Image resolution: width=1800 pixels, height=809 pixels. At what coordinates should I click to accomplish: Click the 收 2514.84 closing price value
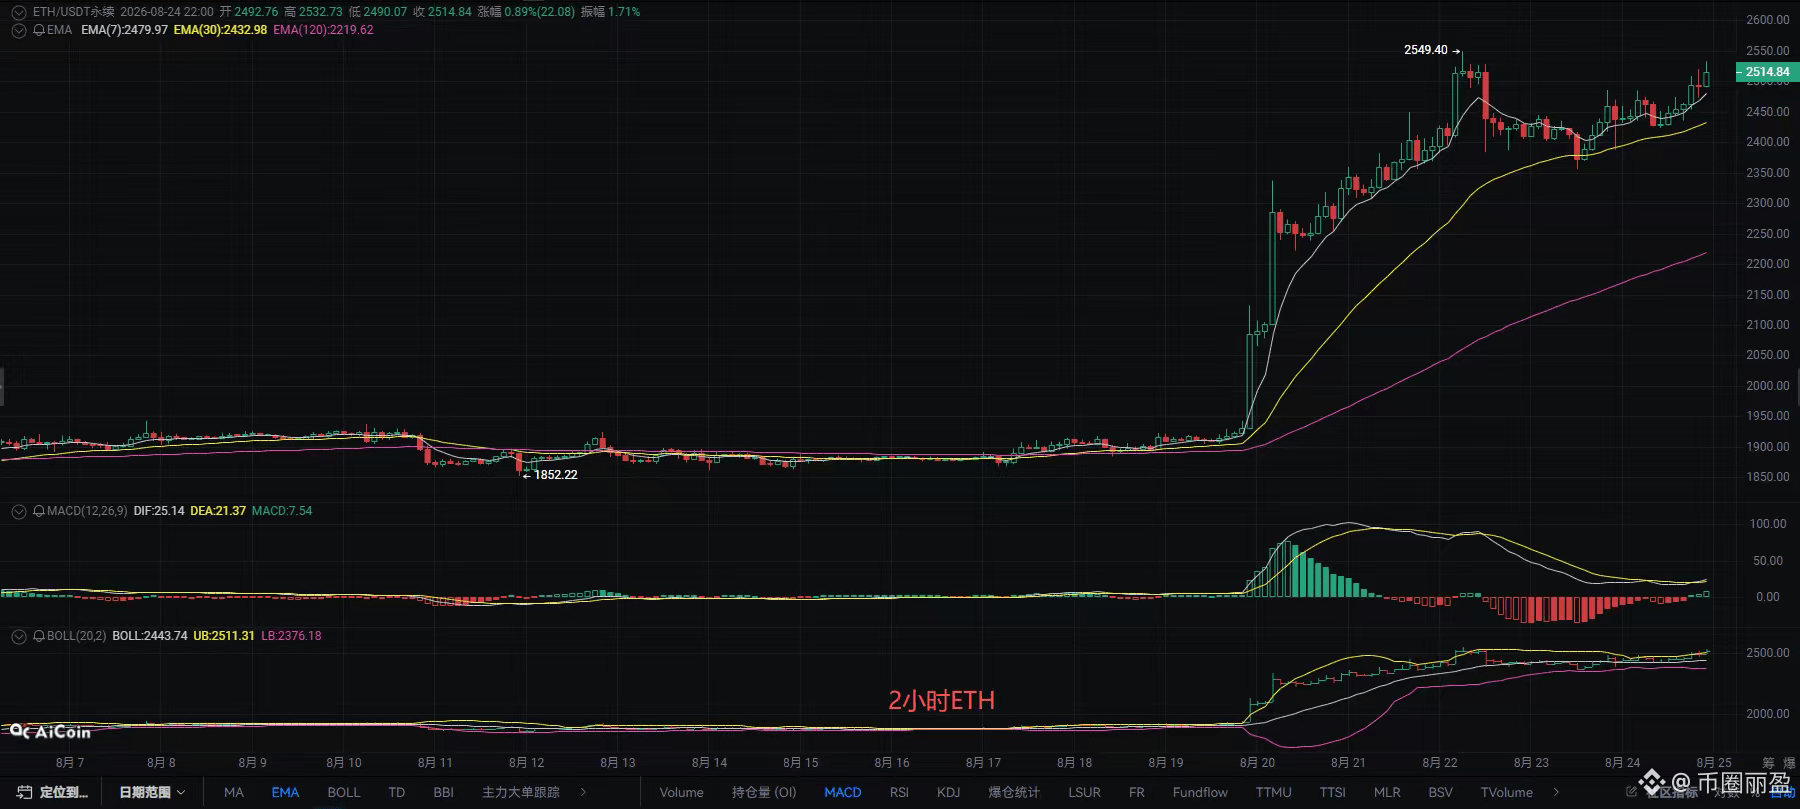[x=442, y=12]
